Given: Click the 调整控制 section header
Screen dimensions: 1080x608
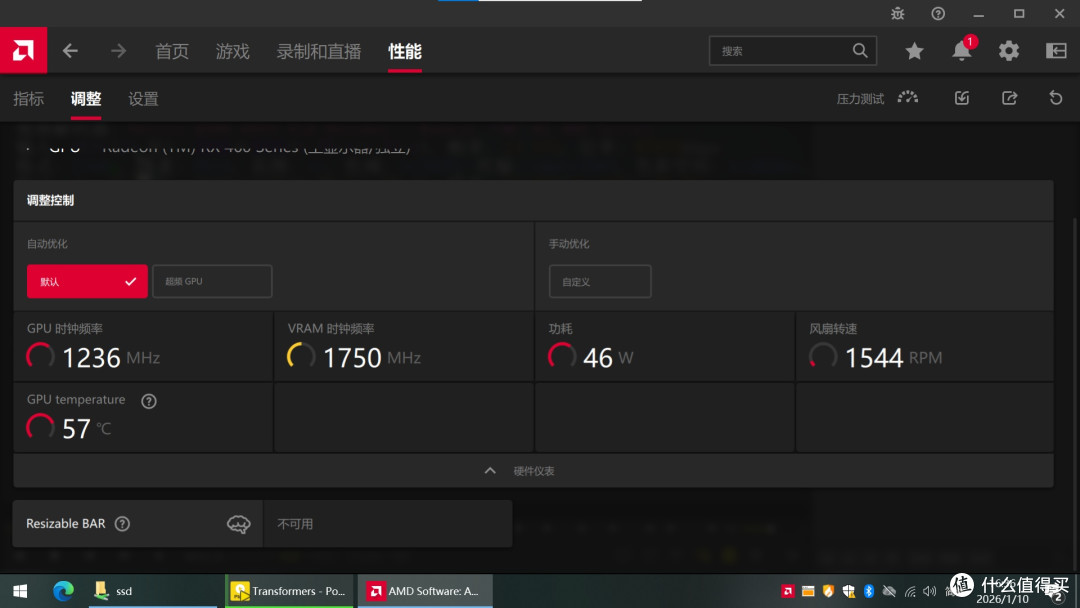Looking at the screenshot, I should pos(50,200).
